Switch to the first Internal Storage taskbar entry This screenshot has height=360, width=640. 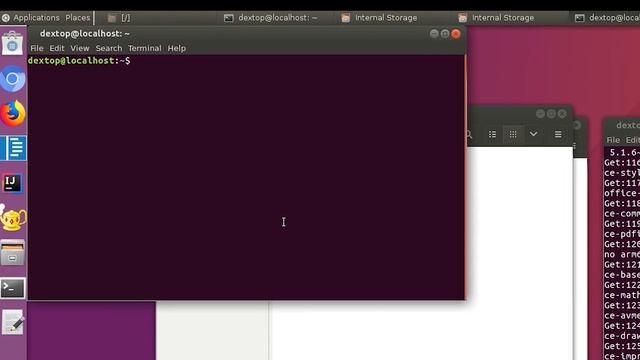click(380, 18)
